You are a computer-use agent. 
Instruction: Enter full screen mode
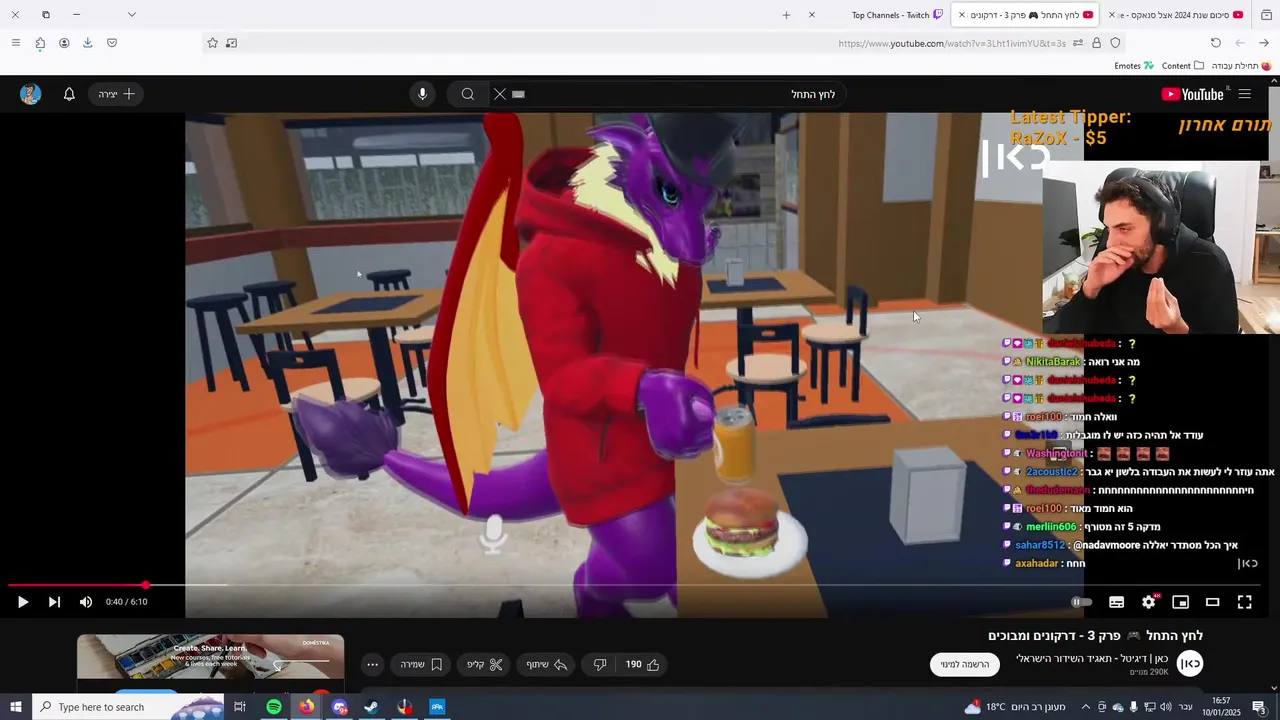1244,602
